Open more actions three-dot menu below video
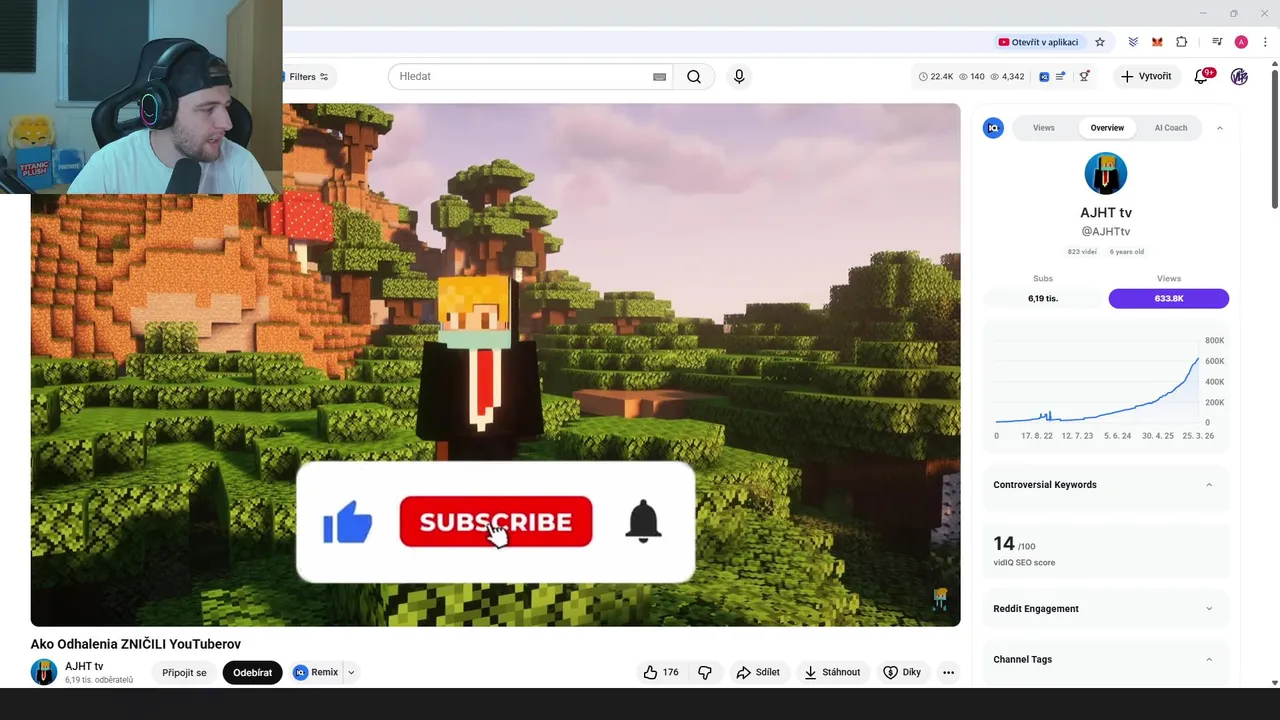This screenshot has height=720, width=1280. coord(948,672)
